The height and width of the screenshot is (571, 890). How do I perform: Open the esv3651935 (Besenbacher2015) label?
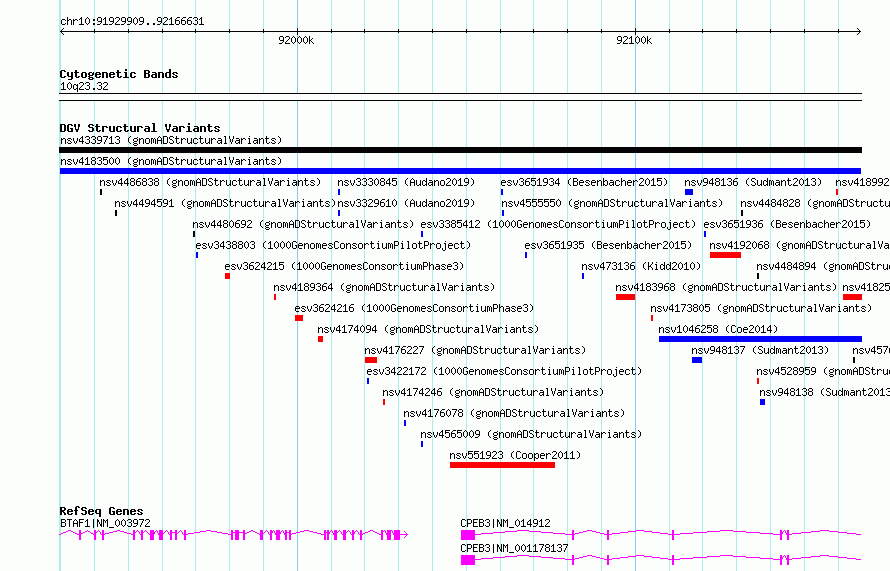coord(608,245)
